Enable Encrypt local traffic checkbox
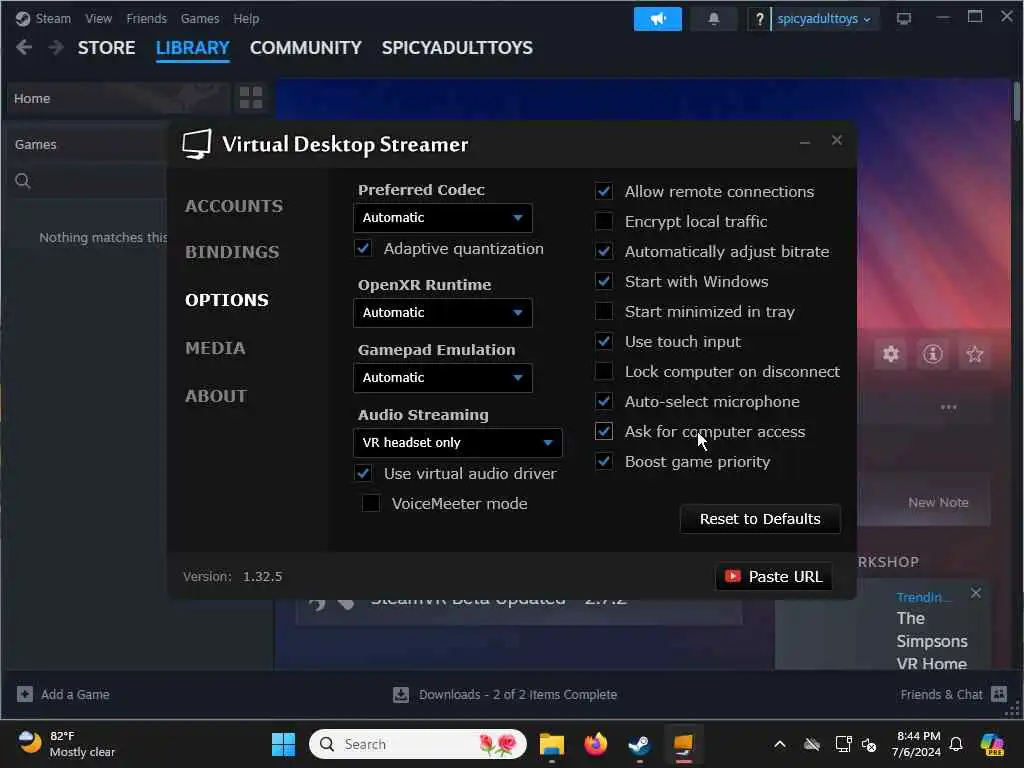The image size is (1024, 768). tap(604, 221)
